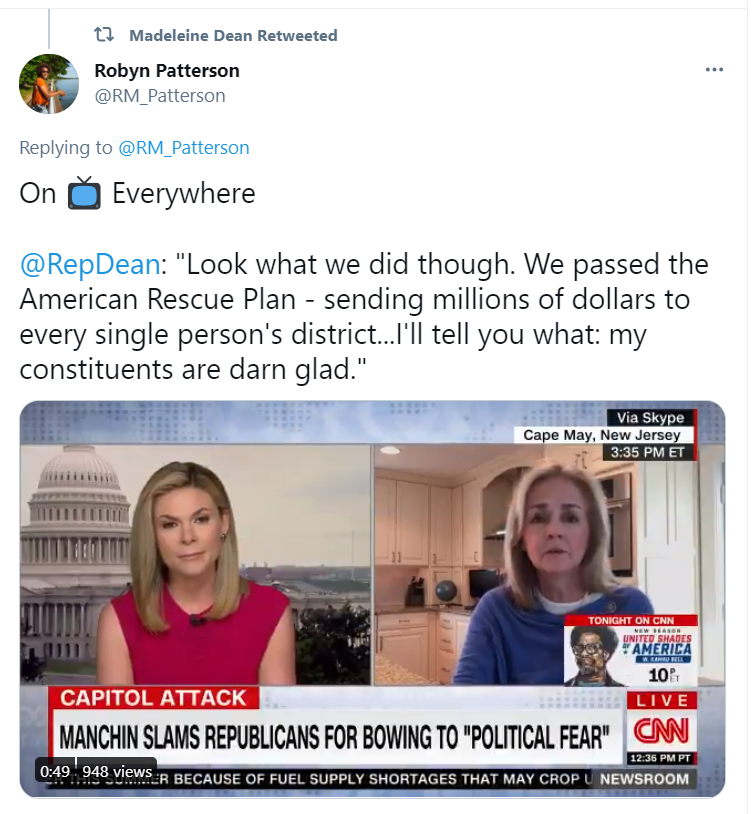This screenshot has height=814, width=752.
Task: Click the Manchin Slams Republicans headline
Action: 335,737
